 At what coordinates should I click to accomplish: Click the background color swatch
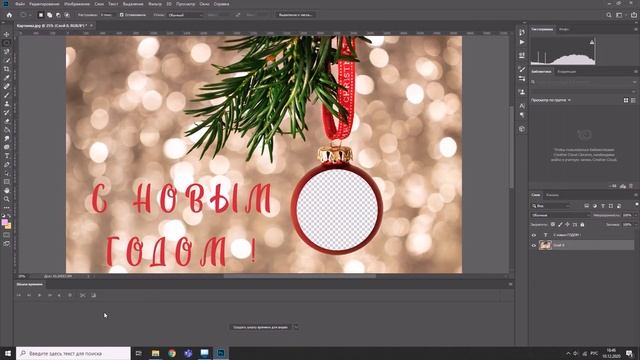point(8,226)
